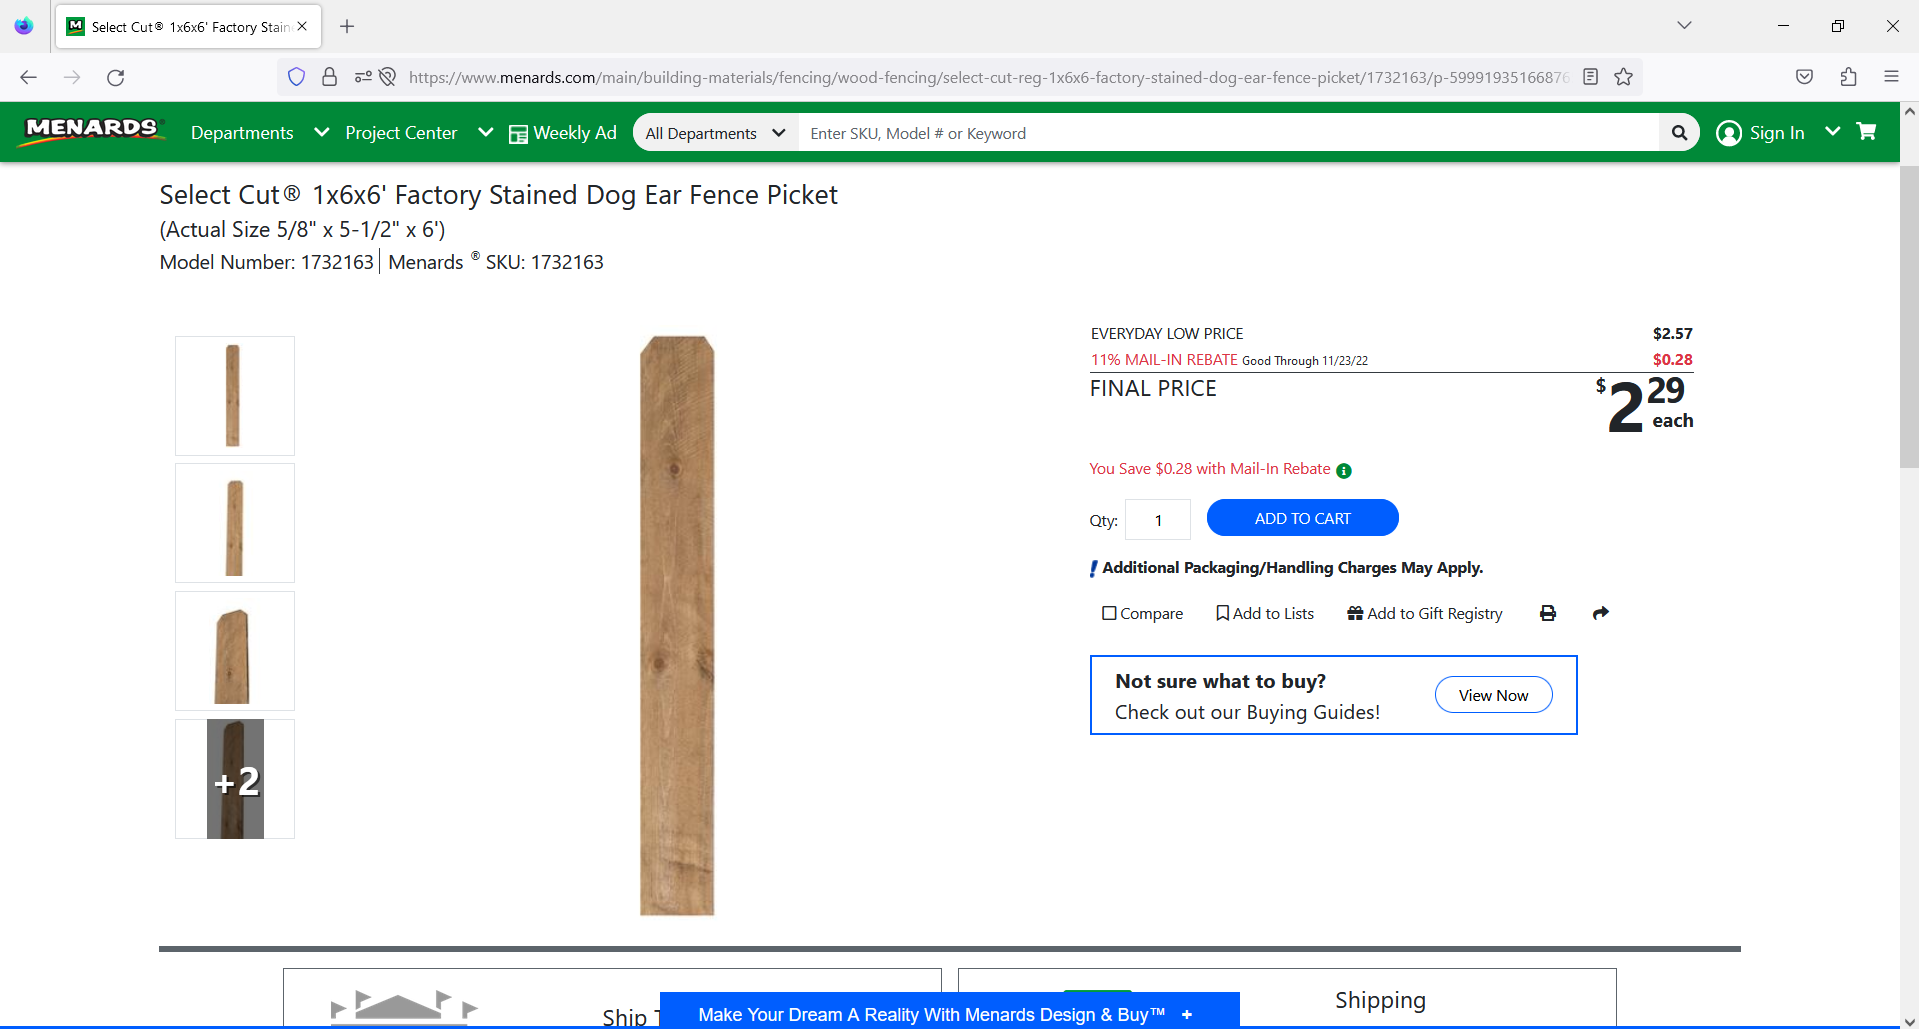Click the mail-in rebate info icon
Viewport: 1919px width, 1029px height.
click(1343, 470)
